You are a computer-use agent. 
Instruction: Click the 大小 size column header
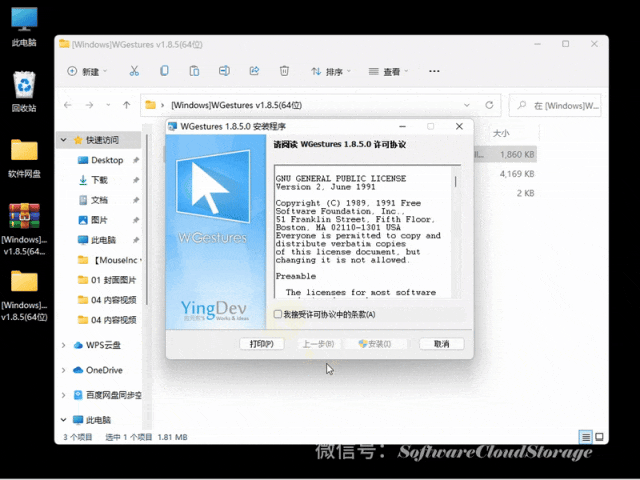(501, 133)
